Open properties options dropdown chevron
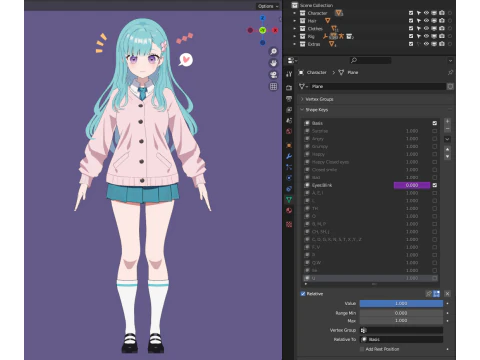Screen dimensions: 480x360 click(450, 61)
